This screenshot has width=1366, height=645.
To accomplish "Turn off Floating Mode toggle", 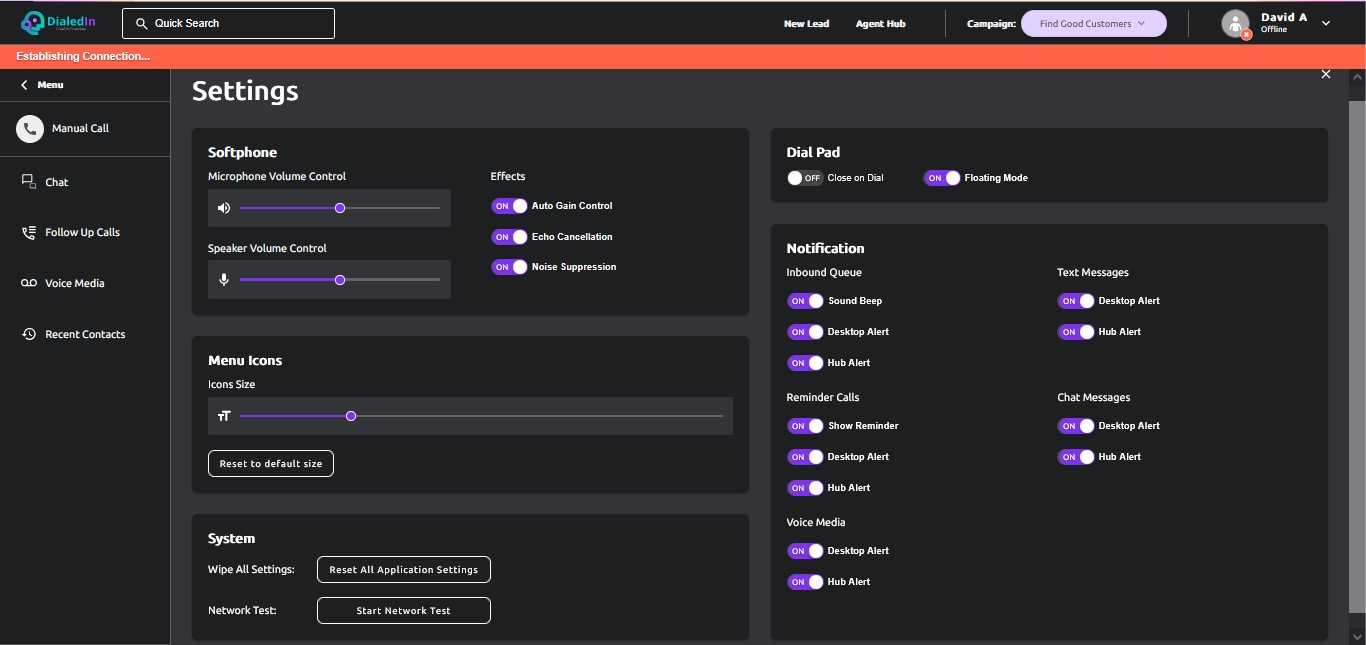I will point(942,178).
